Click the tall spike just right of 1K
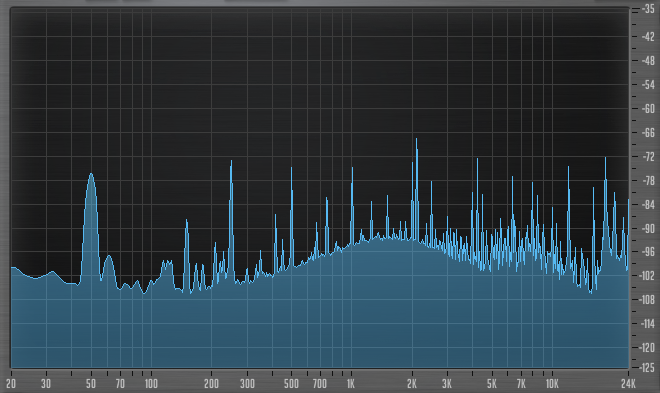Screen dimensions: 660x393 click(352, 205)
